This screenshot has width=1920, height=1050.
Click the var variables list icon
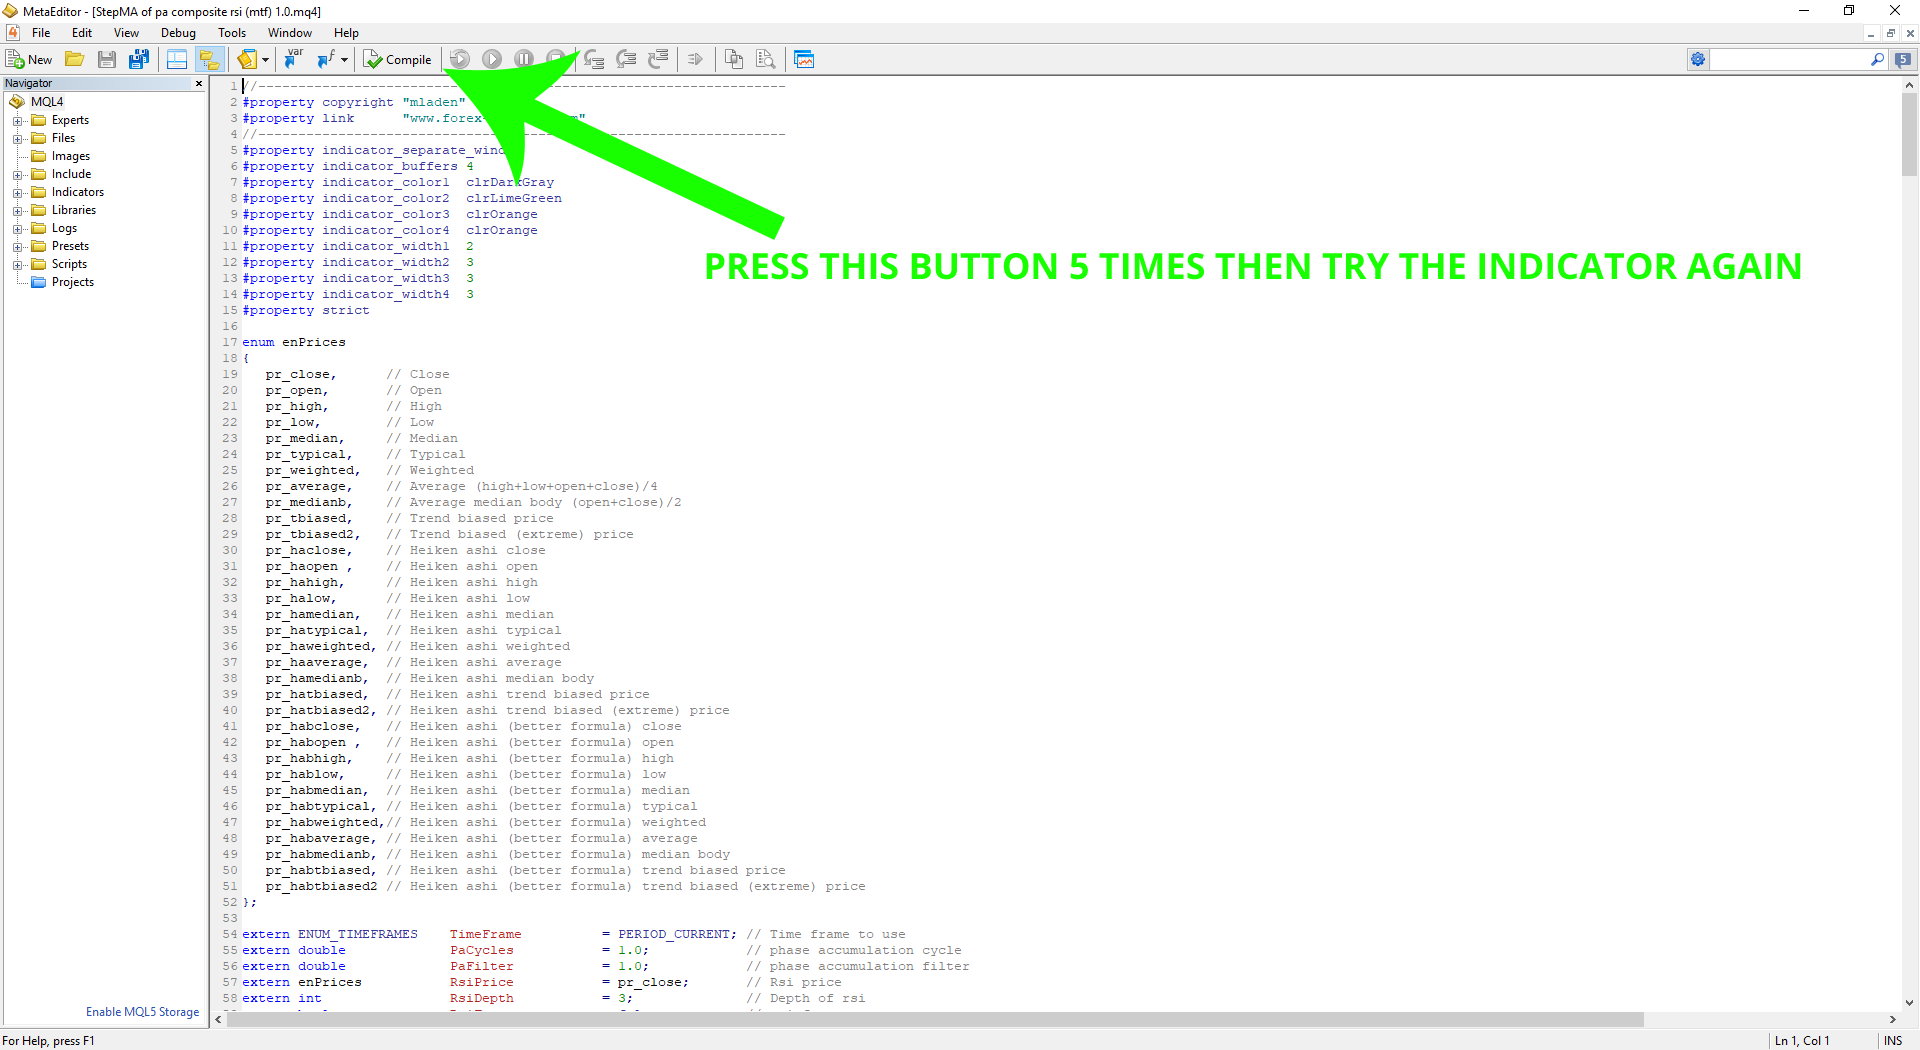pyautogui.click(x=293, y=60)
